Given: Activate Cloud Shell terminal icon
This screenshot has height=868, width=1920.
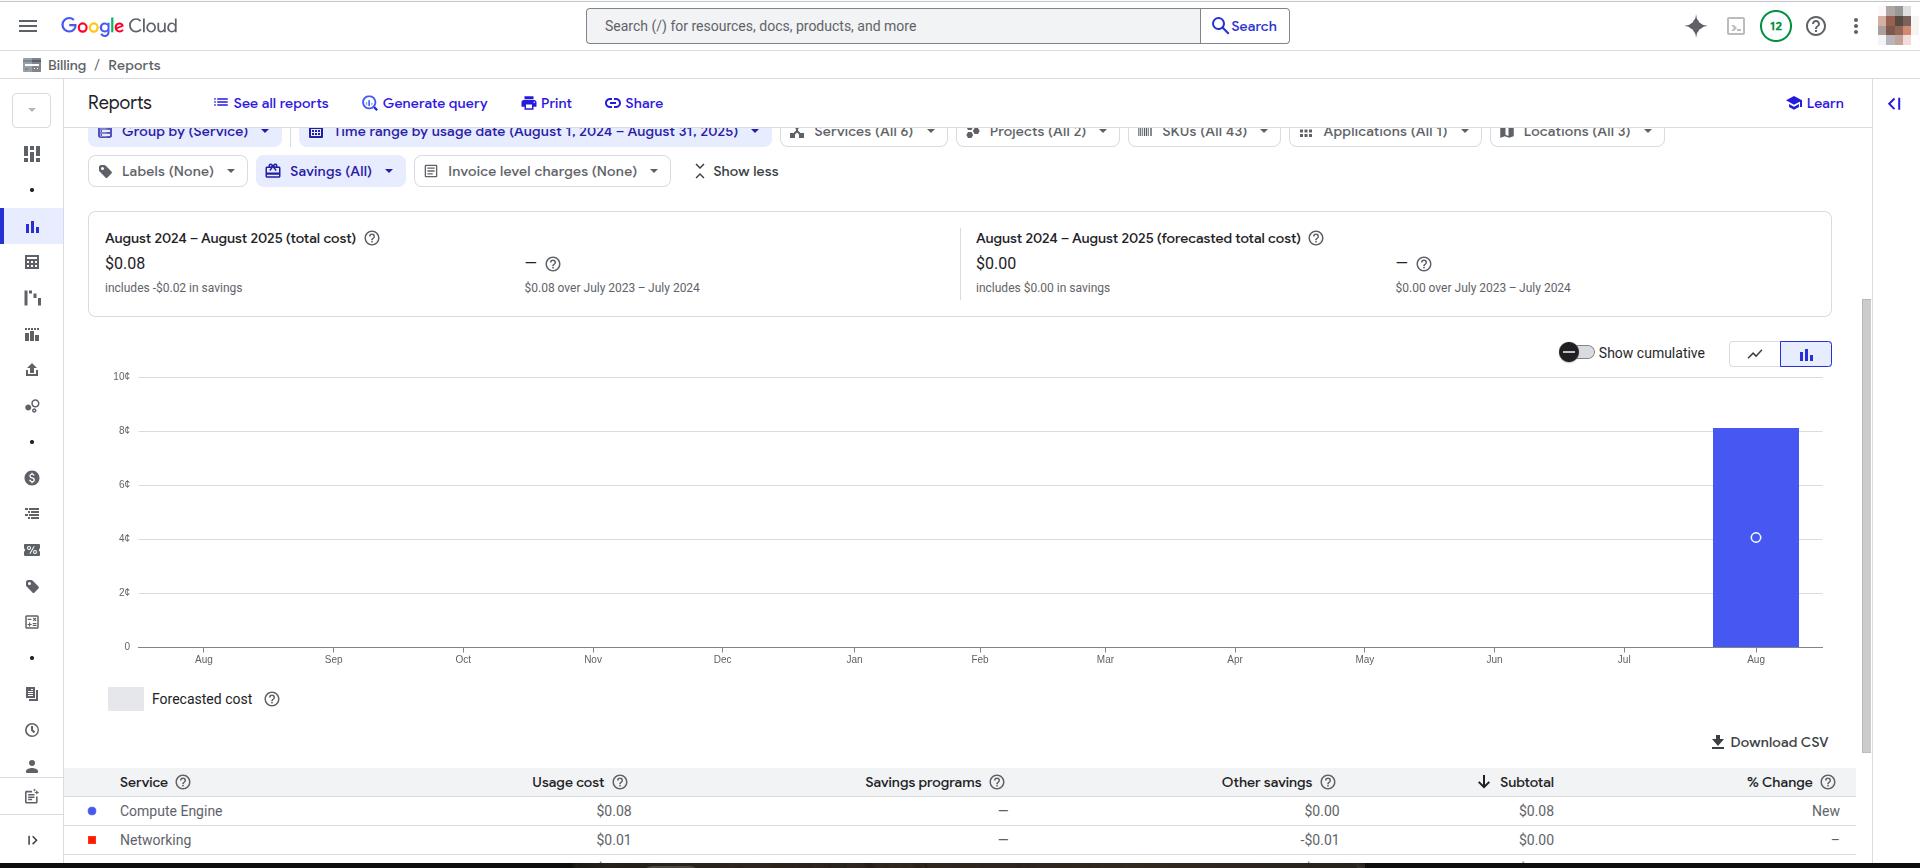Looking at the screenshot, I should pyautogui.click(x=1736, y=26).
